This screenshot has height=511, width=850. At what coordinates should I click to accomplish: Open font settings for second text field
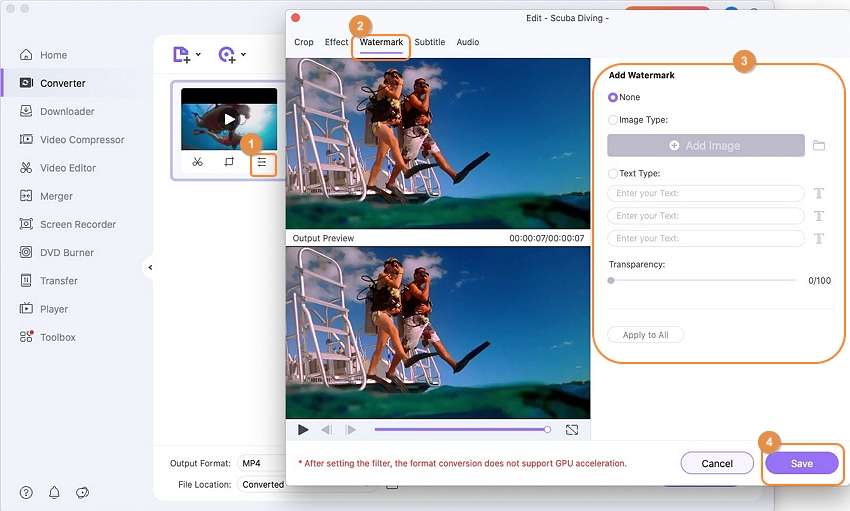click(819, 216)
